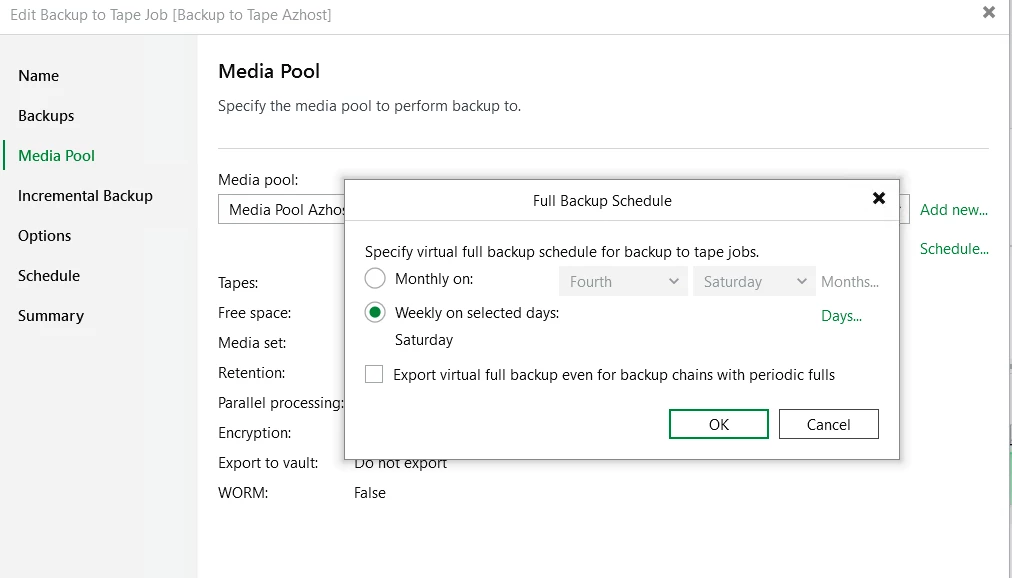The image size is (1012, 578).
Task: Go to the Backups step
Action: (x=46, y=116)
